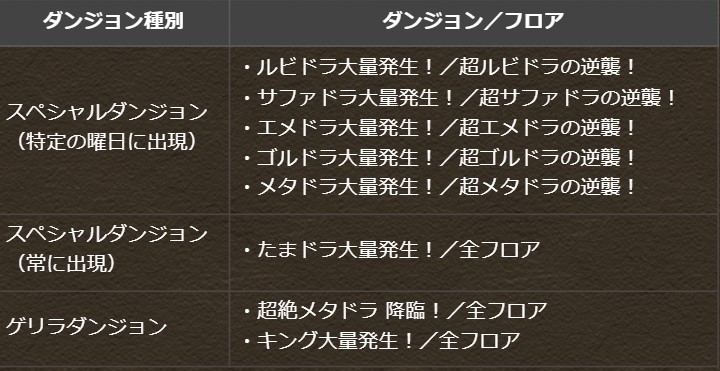720x371 pixels.
Task: Click 超エメドラの逆襲！ floor name
Action: point(547,128)
